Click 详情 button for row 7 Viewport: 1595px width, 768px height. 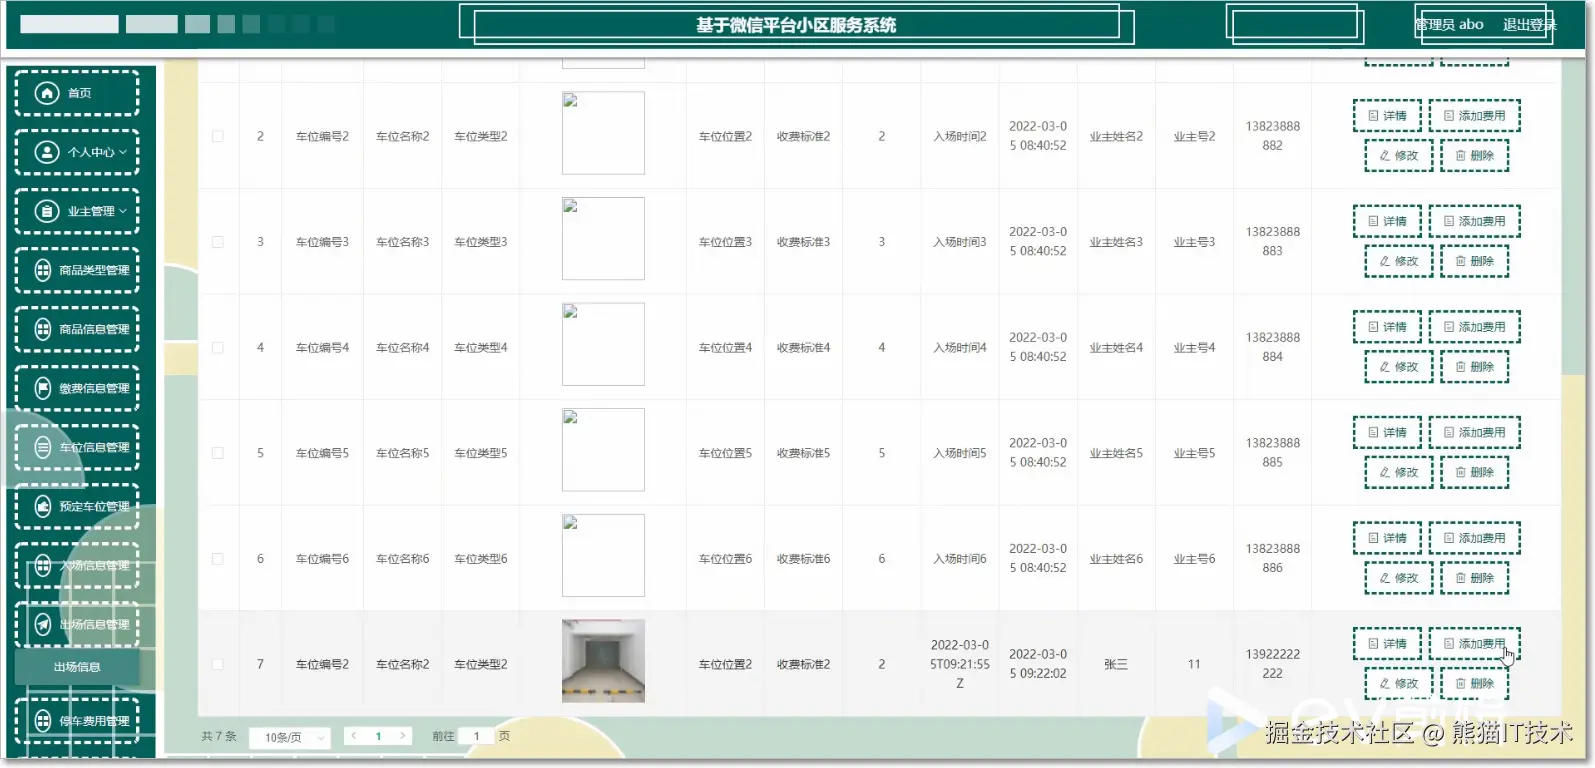1387,644
